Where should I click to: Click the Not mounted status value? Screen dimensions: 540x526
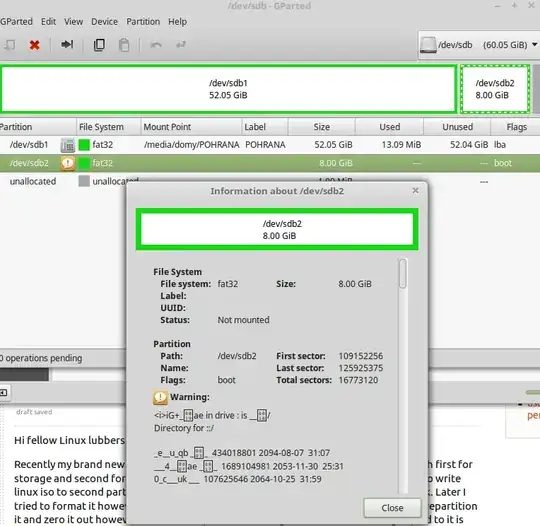coord(243,320)
